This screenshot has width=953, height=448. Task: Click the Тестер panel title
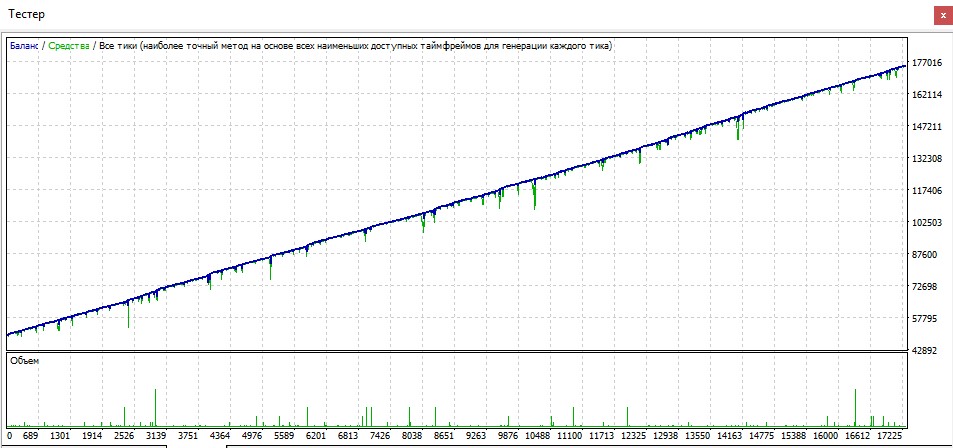coord(26,14)
